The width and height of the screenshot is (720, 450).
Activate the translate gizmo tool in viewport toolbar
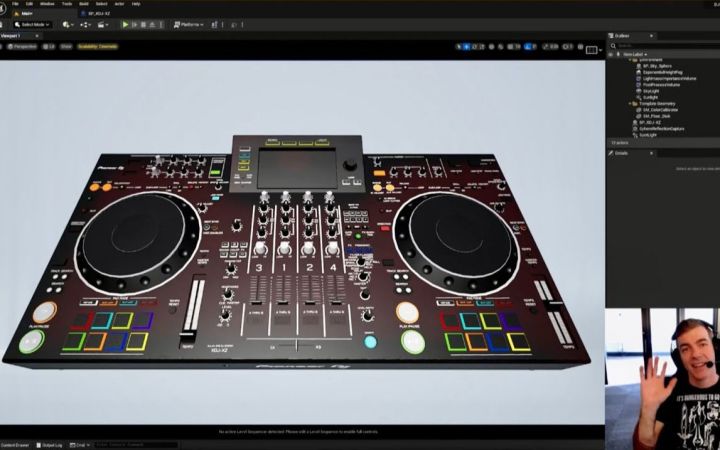pyautogui.click(x=466, y=46)
